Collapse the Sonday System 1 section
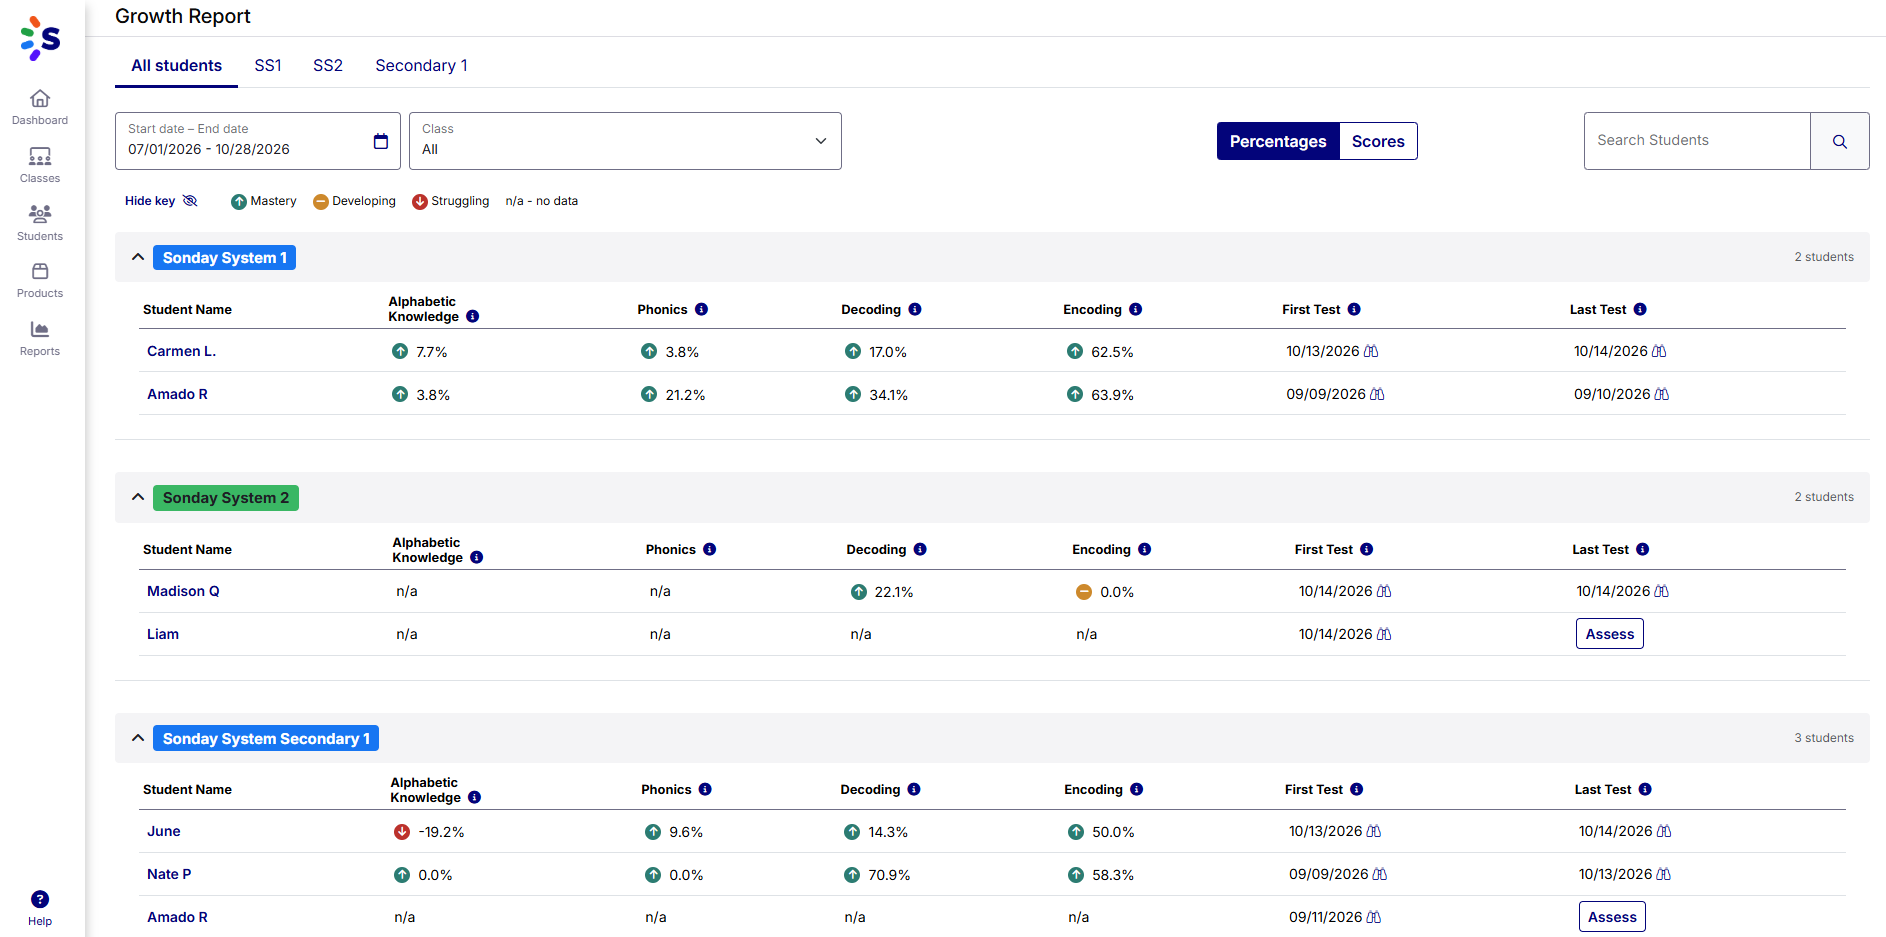Image resolution: width=1886 pixels, height=937 pixels. coord(138,257)
